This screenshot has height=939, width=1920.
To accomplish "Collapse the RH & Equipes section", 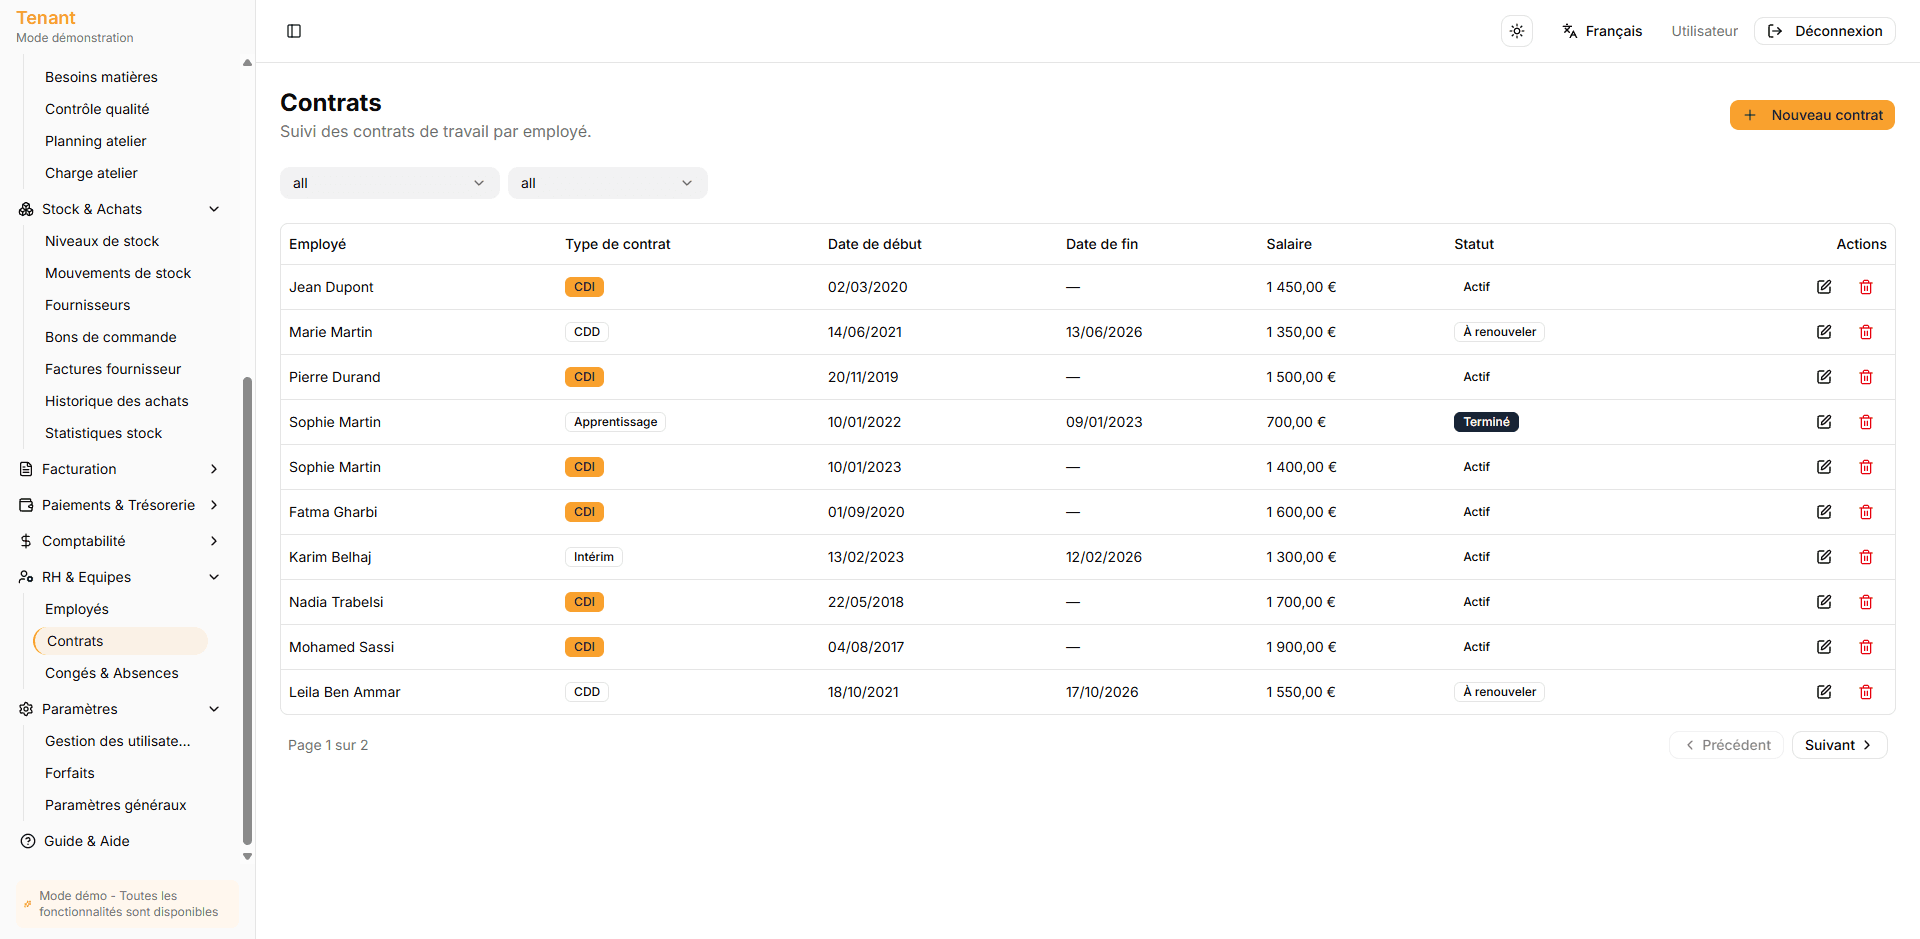I will 119,577.
